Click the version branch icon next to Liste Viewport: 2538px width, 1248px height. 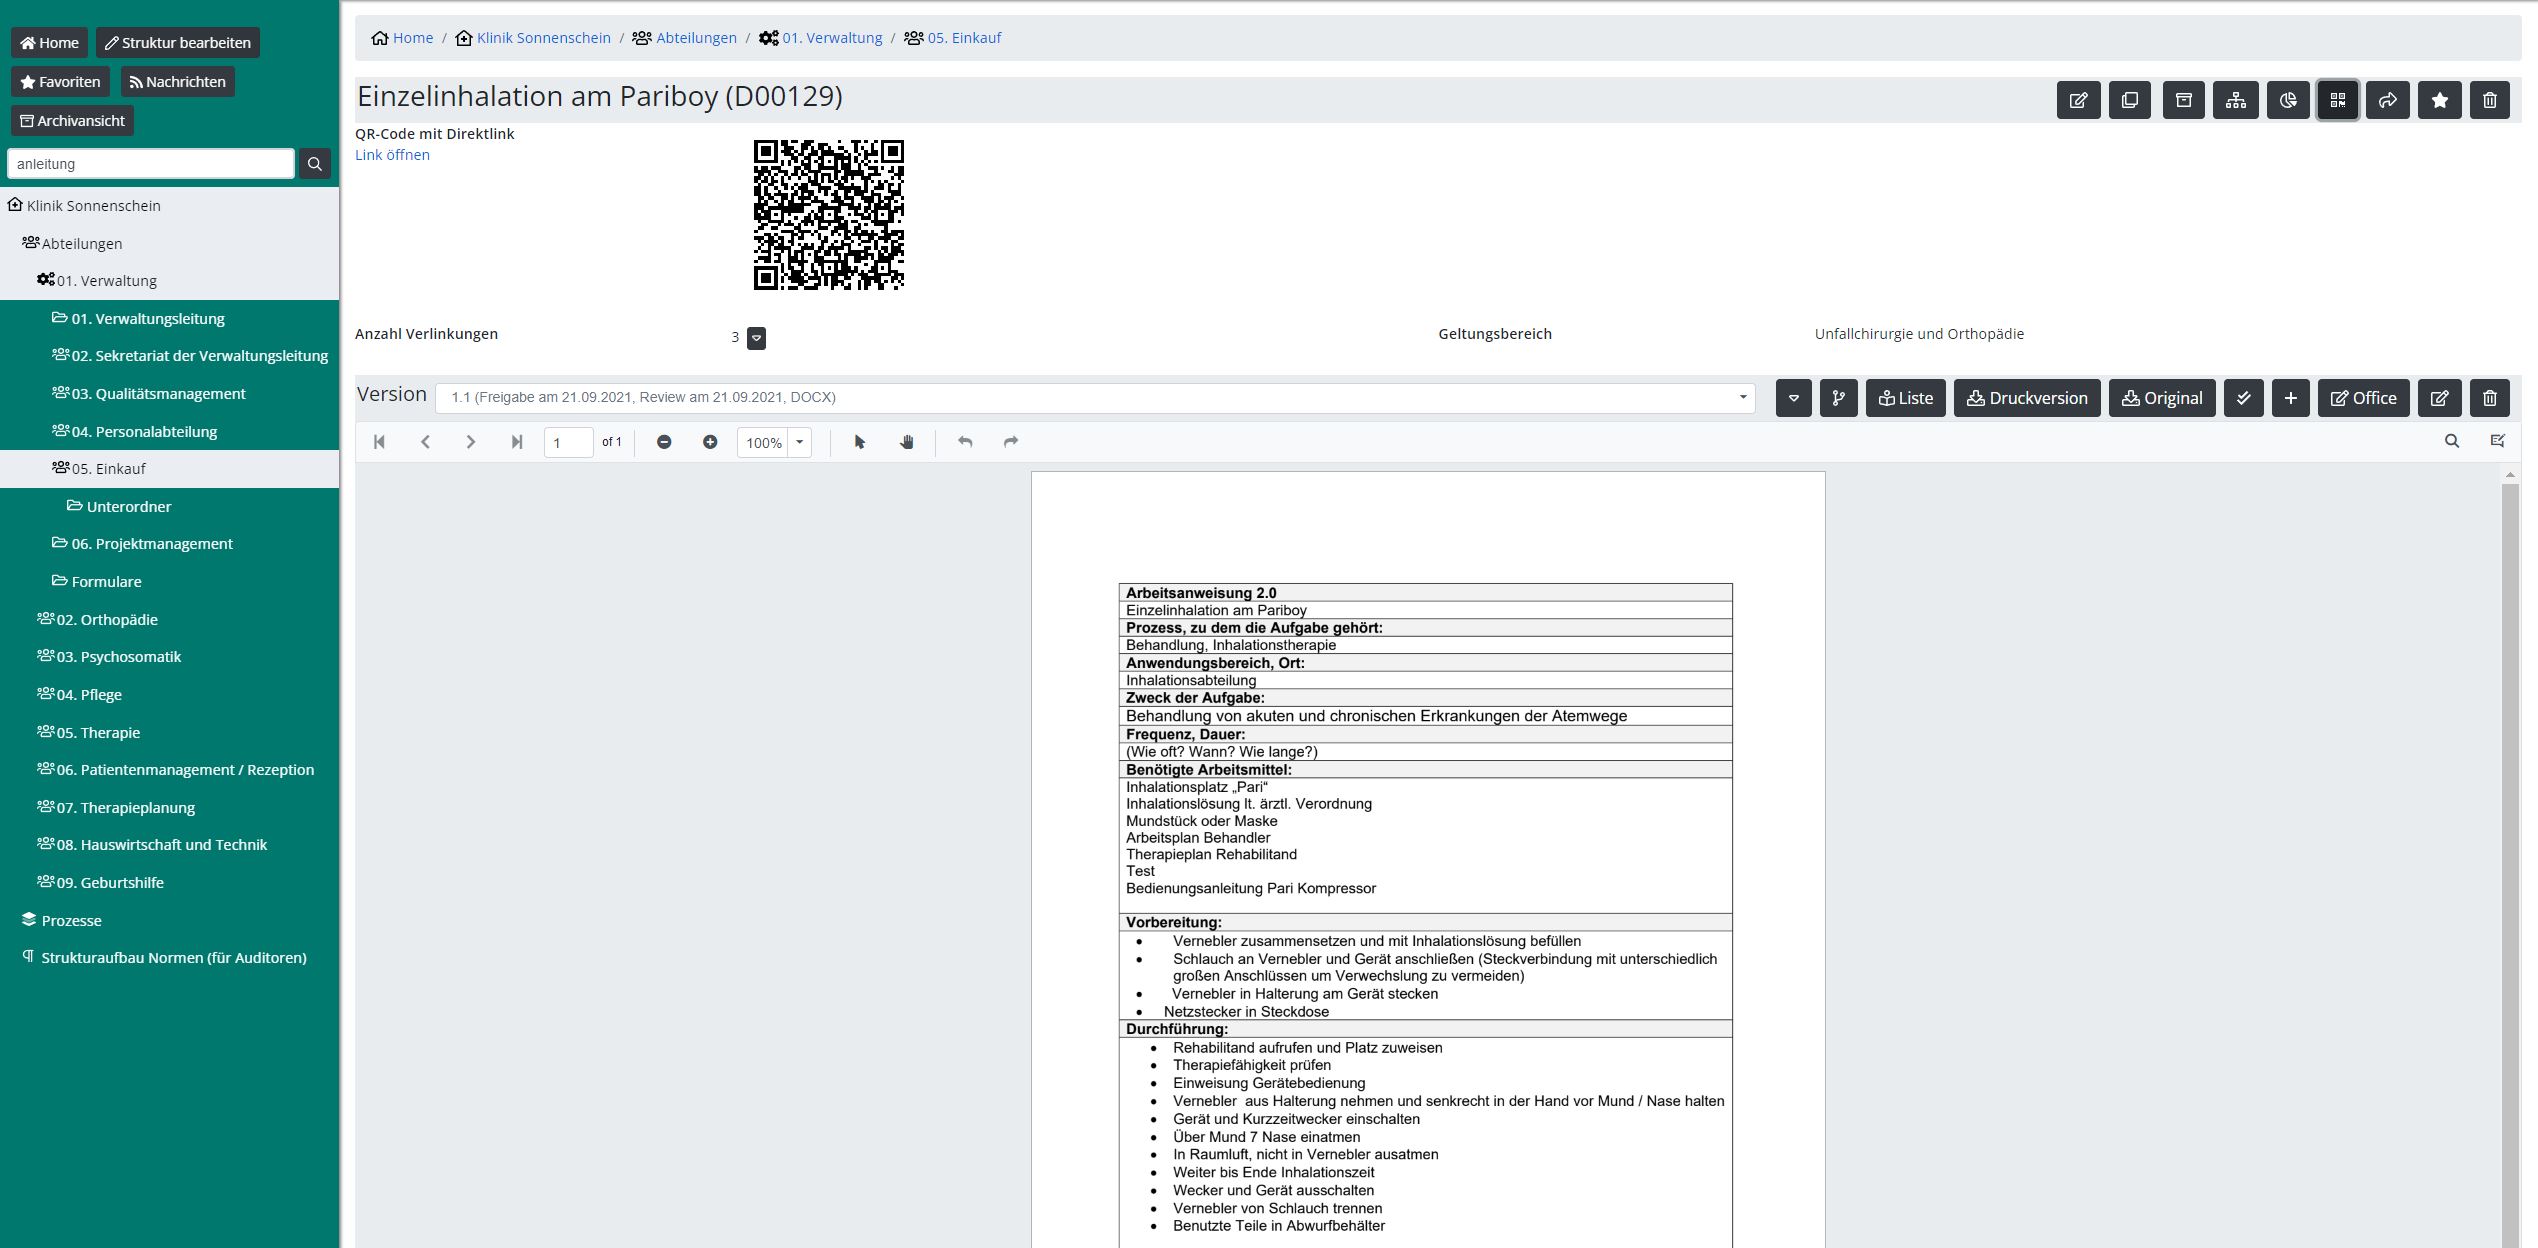[1838, 398]
